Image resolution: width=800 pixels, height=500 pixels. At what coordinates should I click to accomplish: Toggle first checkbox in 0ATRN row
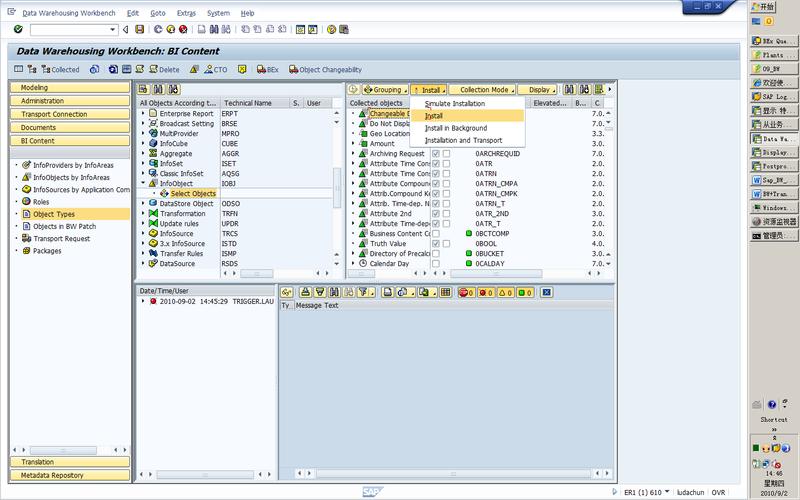click(x=436, y=173)
